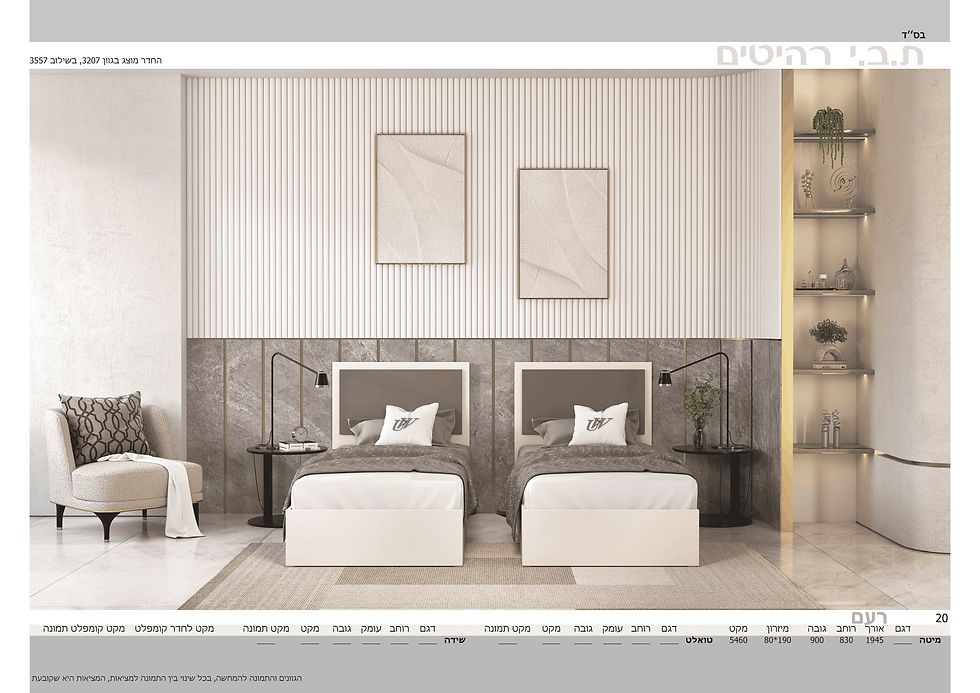The height and width of the screenshot is (693, 980).
Task: Select page number 20
Action: tap(941, 618)
